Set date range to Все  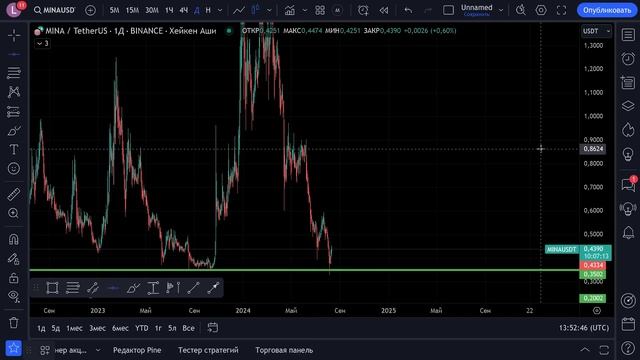click(188, 328)
